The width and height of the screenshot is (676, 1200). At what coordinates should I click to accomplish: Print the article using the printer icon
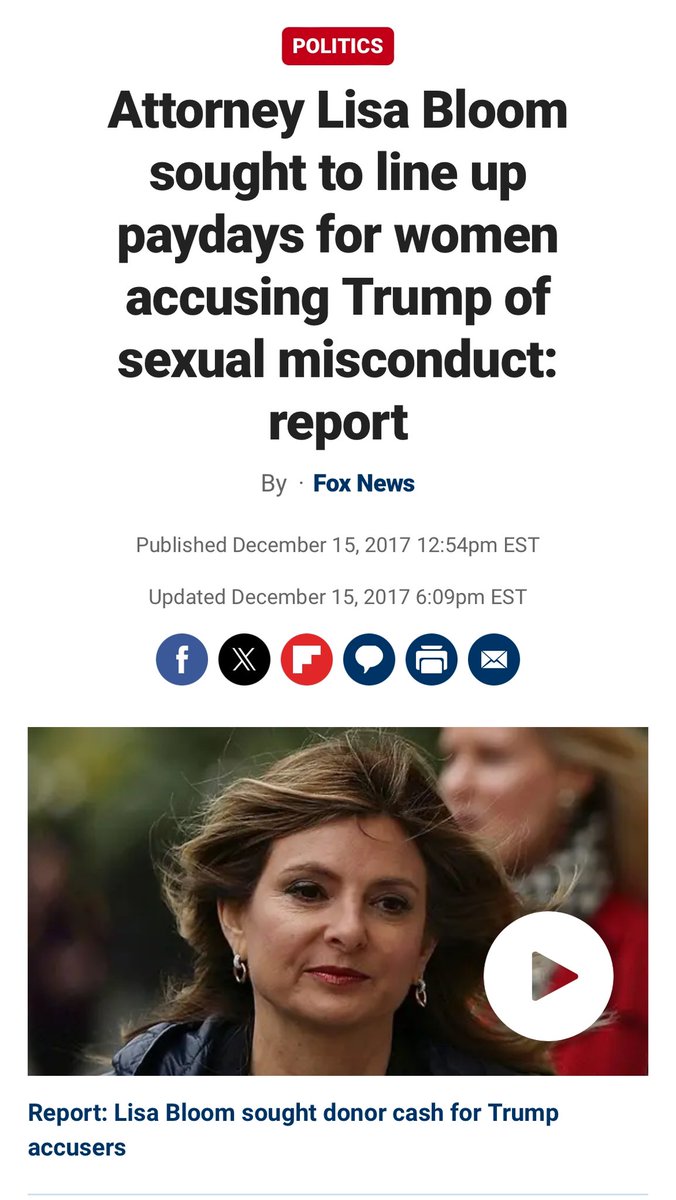tap(432, 660)
